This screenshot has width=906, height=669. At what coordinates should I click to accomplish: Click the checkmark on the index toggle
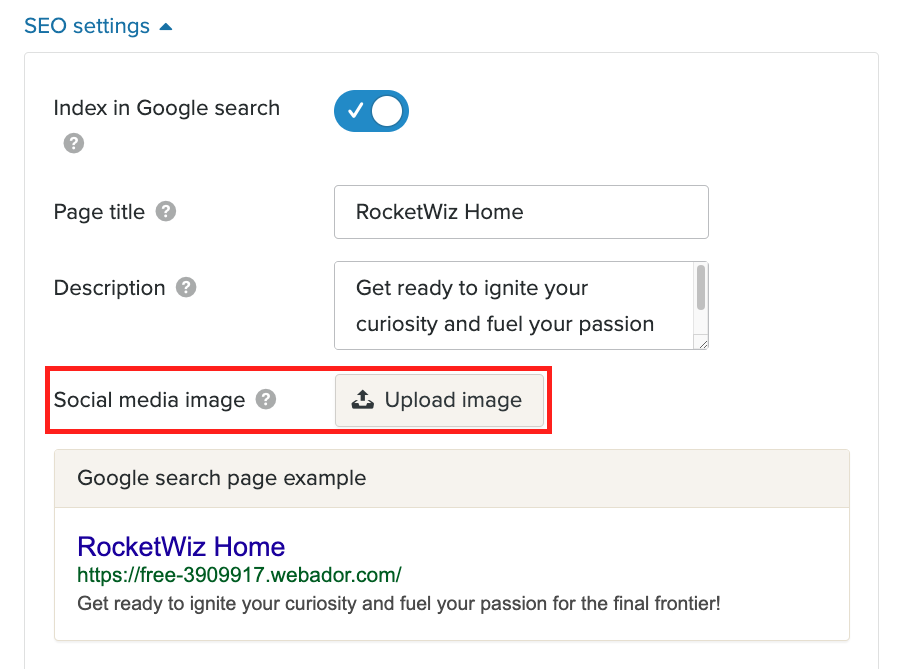pyautogui.click(x=353, y=111)
